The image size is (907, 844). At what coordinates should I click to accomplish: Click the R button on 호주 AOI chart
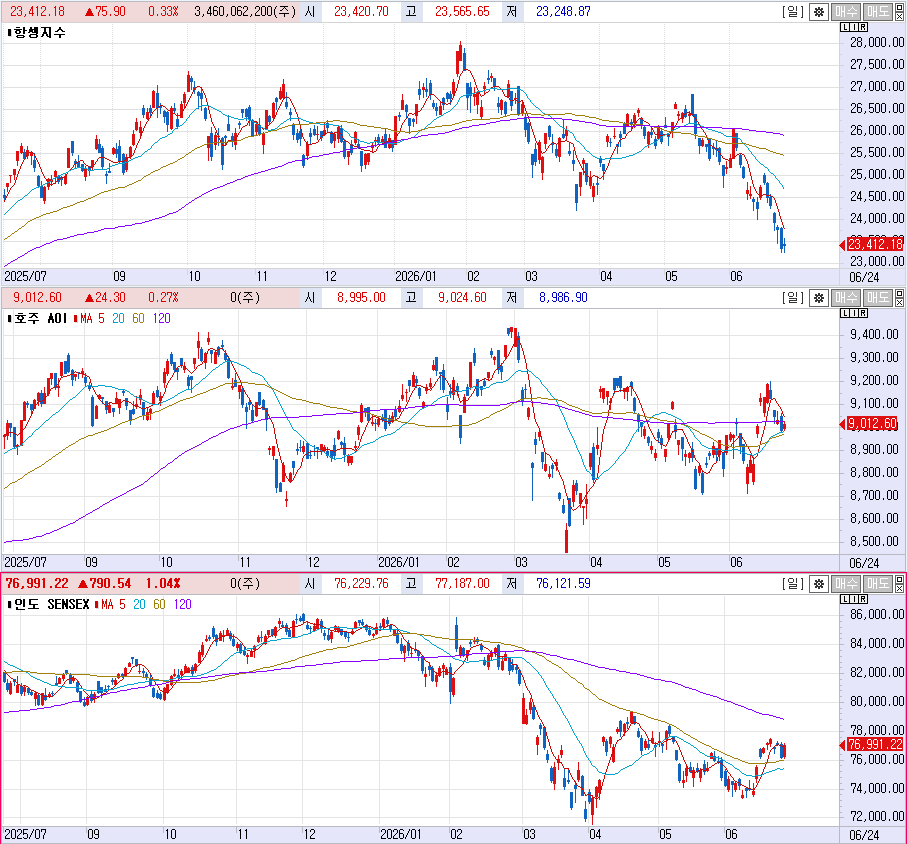point(863,313)
